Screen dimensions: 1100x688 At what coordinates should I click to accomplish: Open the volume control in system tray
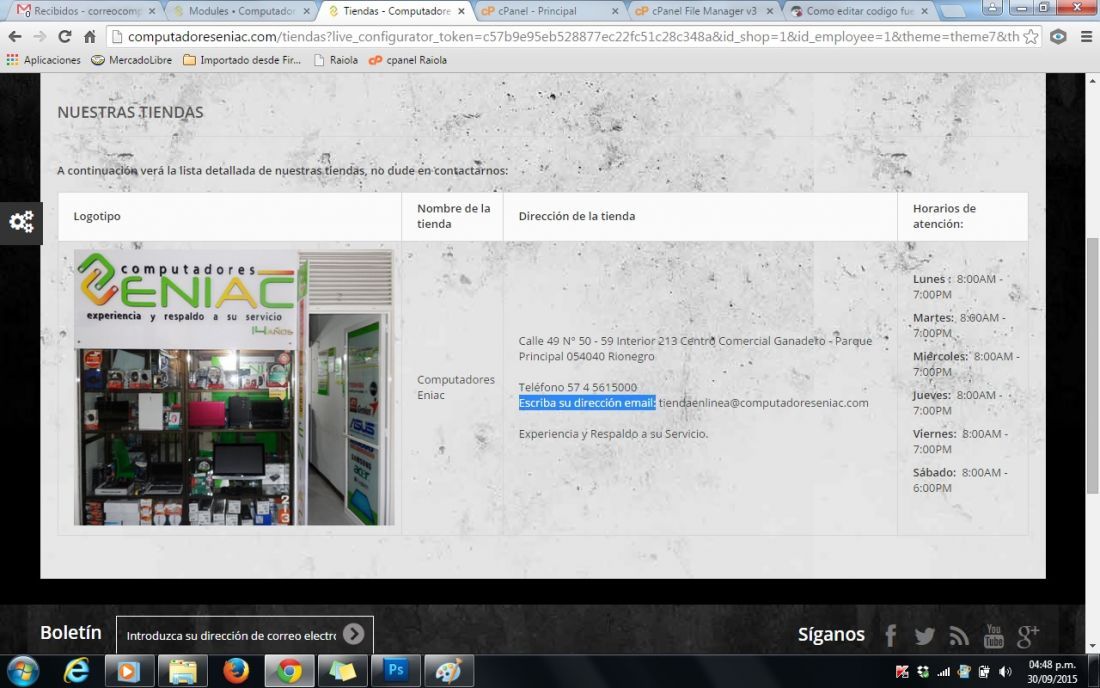coord(1005,672)
